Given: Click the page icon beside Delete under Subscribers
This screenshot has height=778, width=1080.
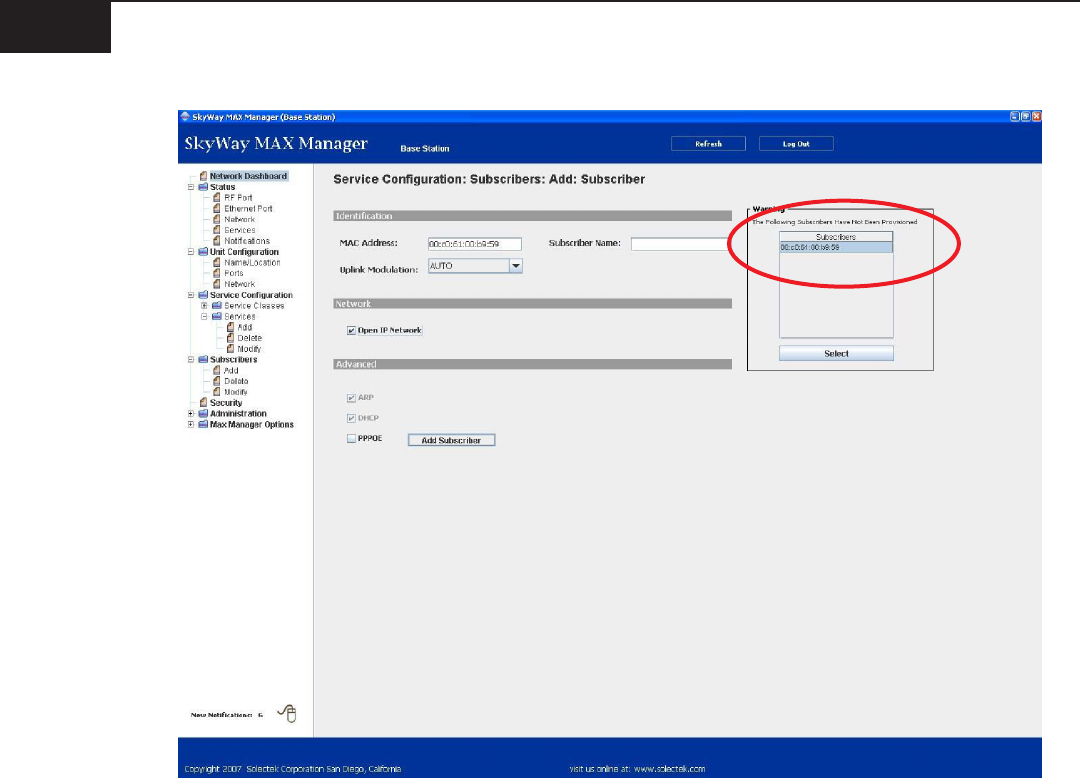Looking at the screenshot, I should coord(217,381).
